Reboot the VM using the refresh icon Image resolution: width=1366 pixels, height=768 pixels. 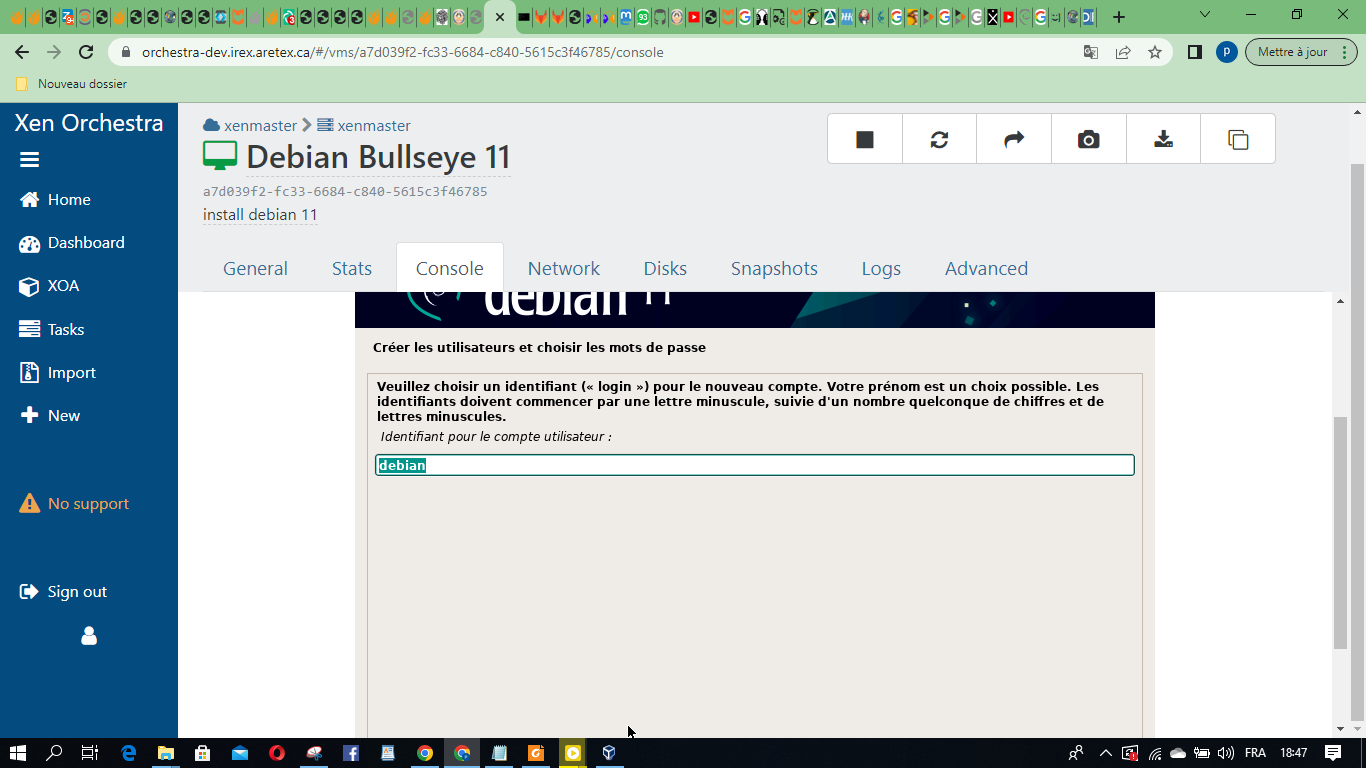[x=939, y=139]
